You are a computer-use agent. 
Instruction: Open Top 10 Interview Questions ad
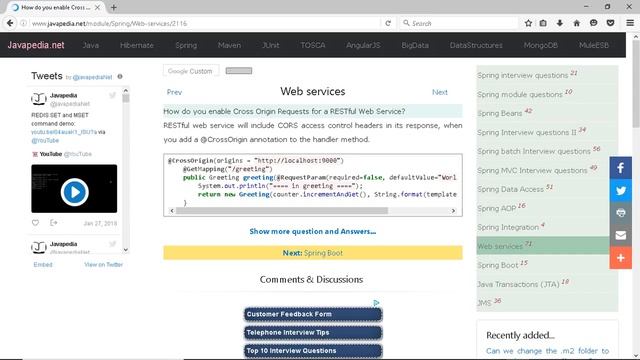click(x=313, y=351)
